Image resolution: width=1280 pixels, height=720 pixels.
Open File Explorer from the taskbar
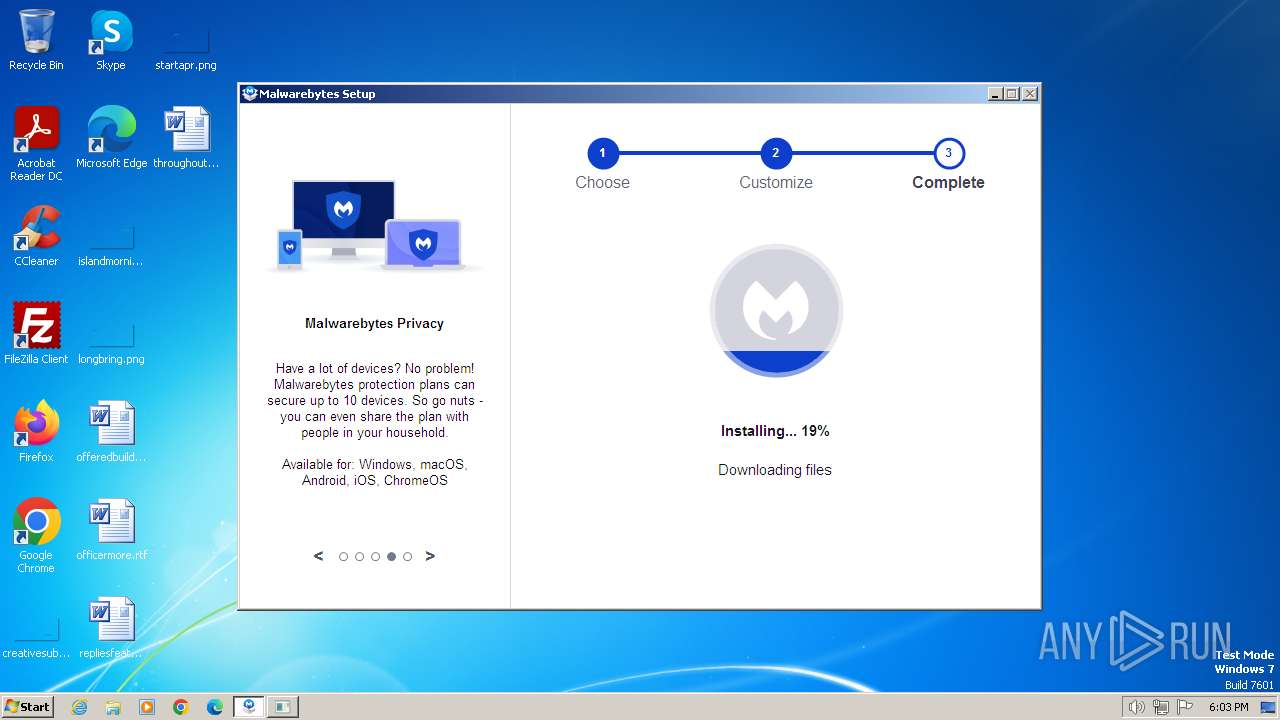click(x=113, y=707)
